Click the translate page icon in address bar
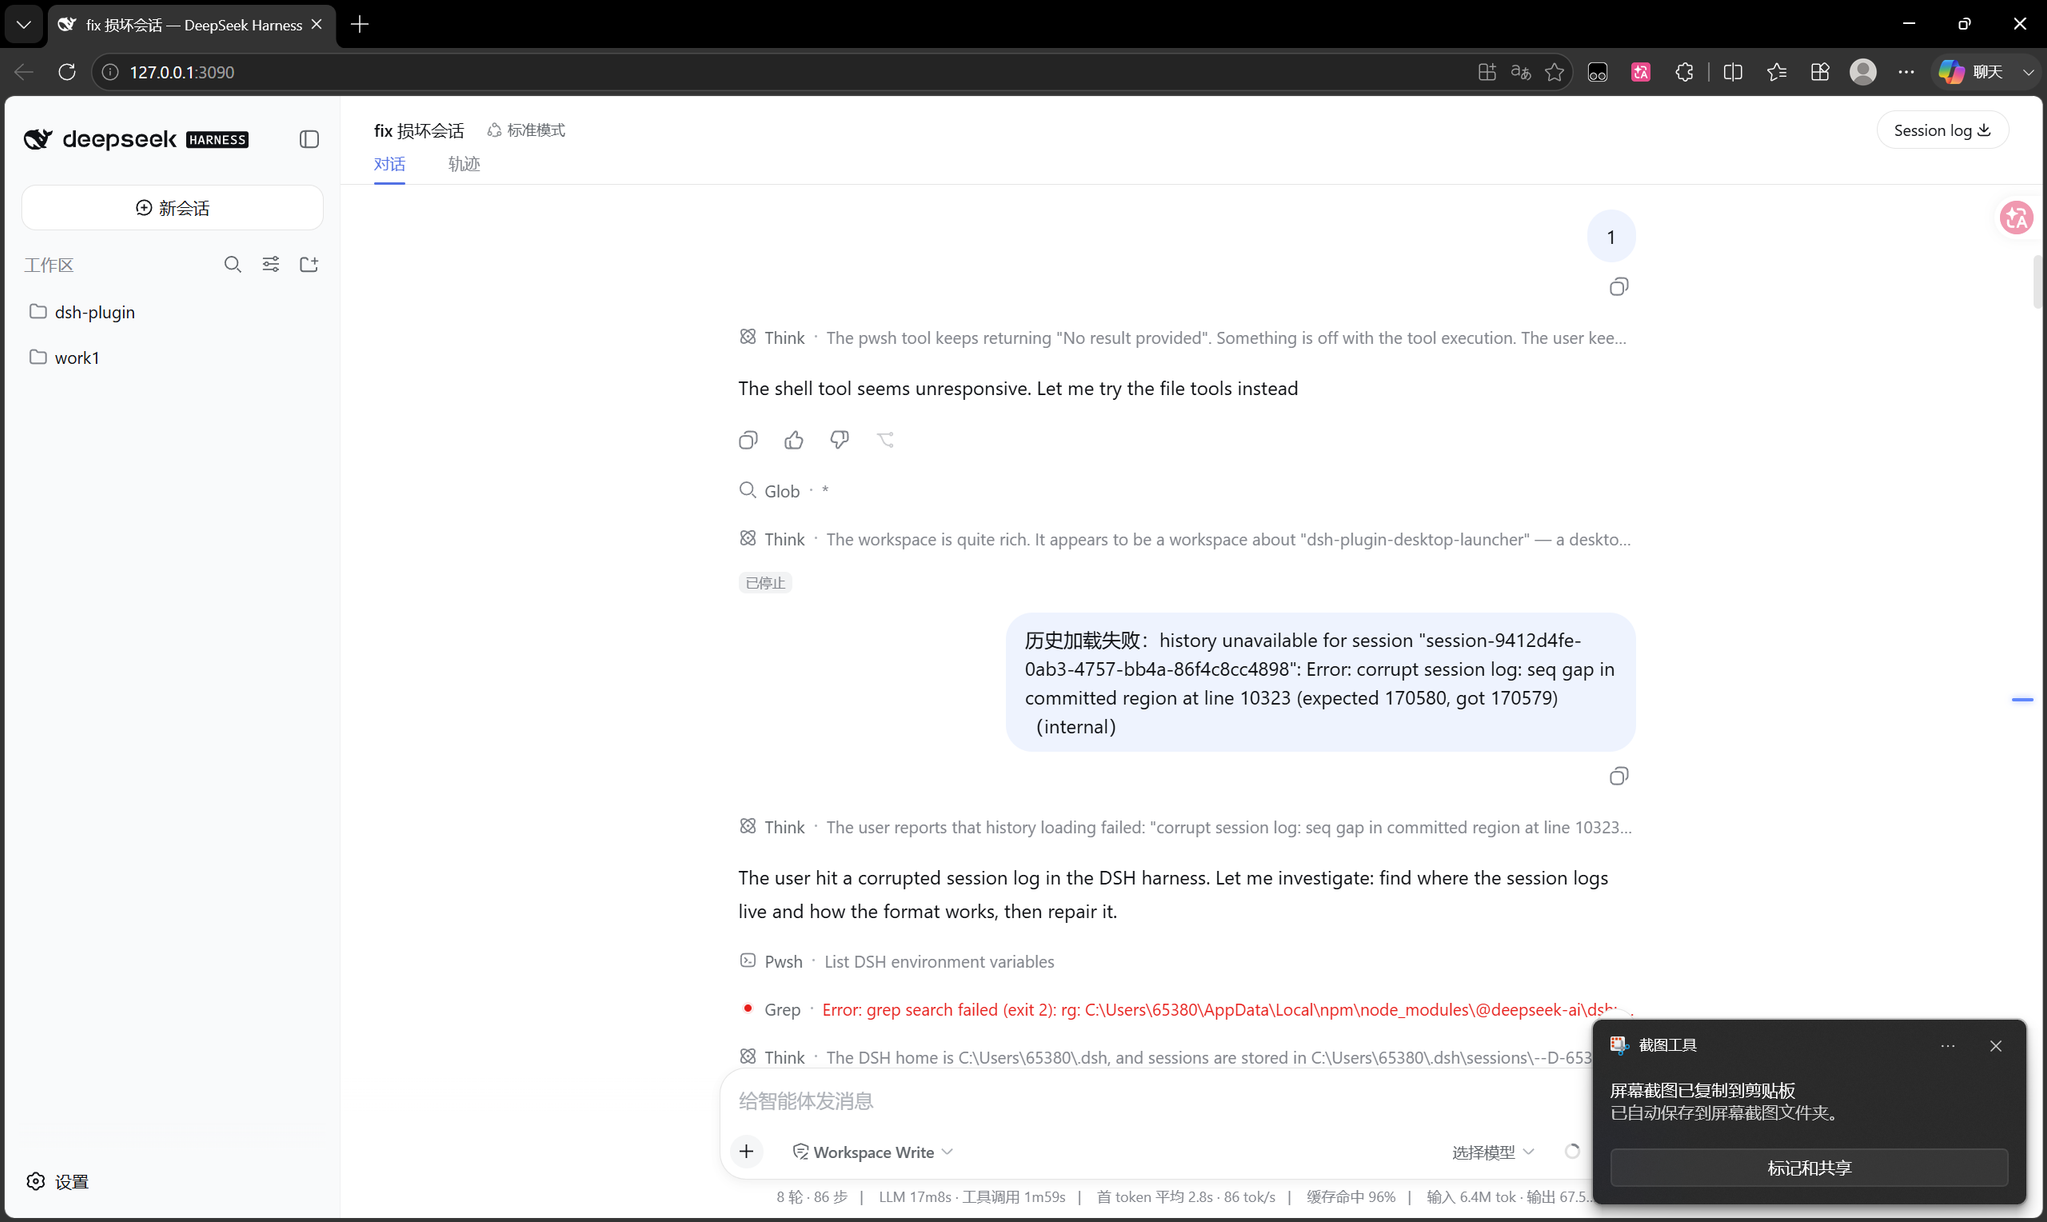The image size is (2047, 1222). click(x=1521, y=72)
